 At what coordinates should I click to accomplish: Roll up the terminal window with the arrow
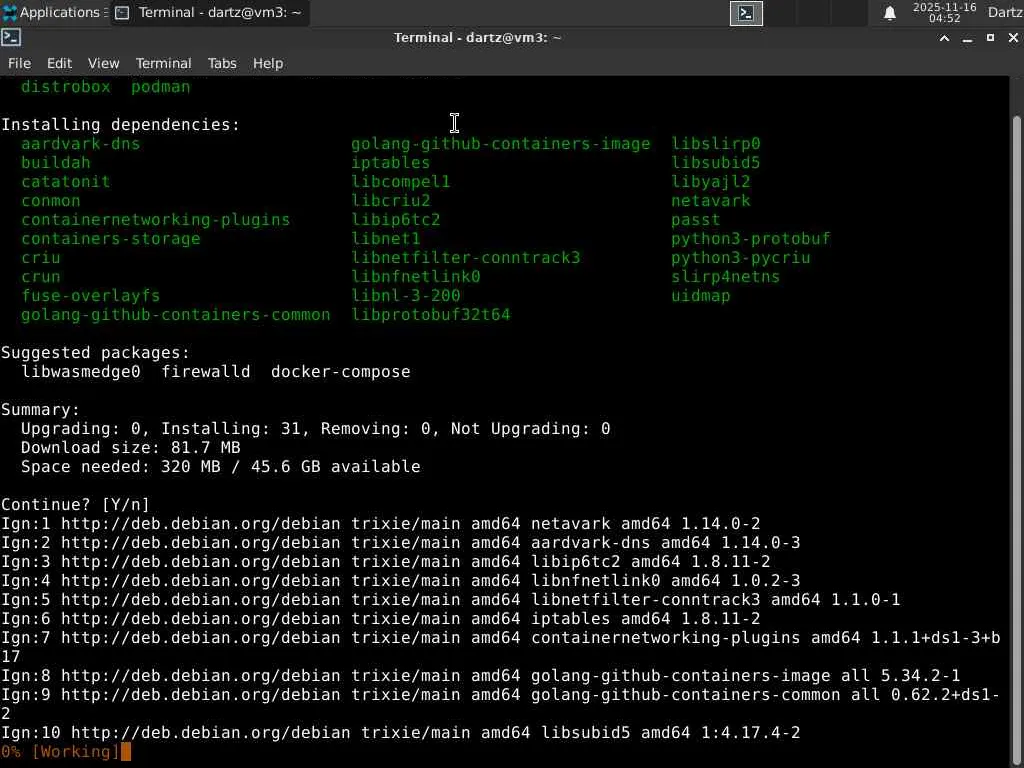coord(944,38)
